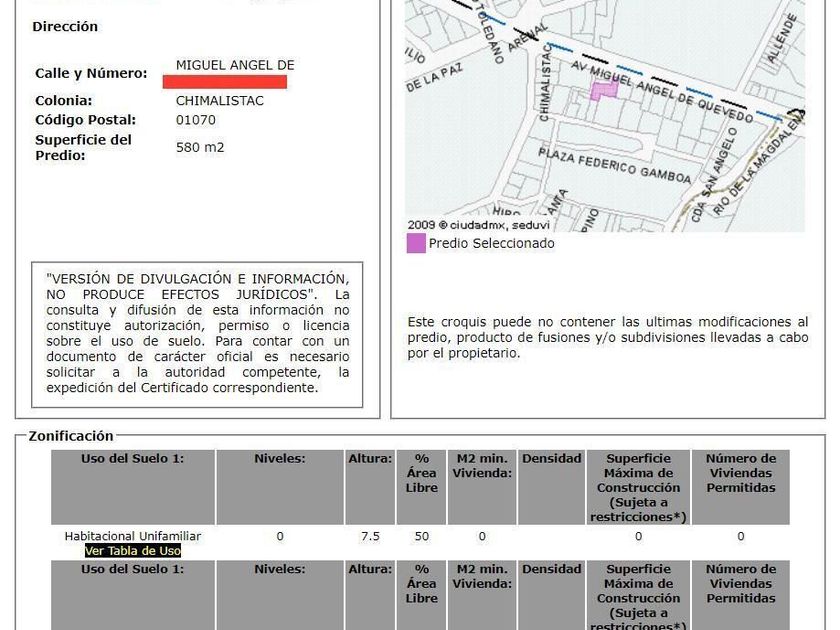This screenshot has height=630, width=840.
Task: Select 'Habitacional Unifamiliar' land use cell
Action: [133, 536]
